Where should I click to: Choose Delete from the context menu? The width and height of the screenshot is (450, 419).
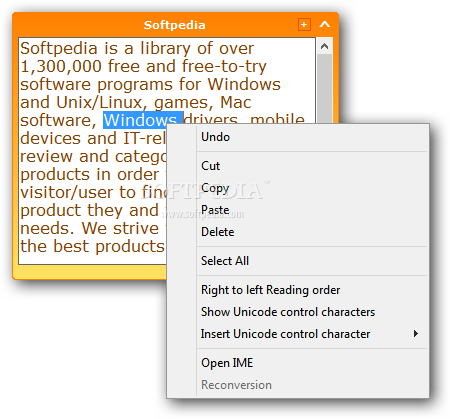coord(297,232)
